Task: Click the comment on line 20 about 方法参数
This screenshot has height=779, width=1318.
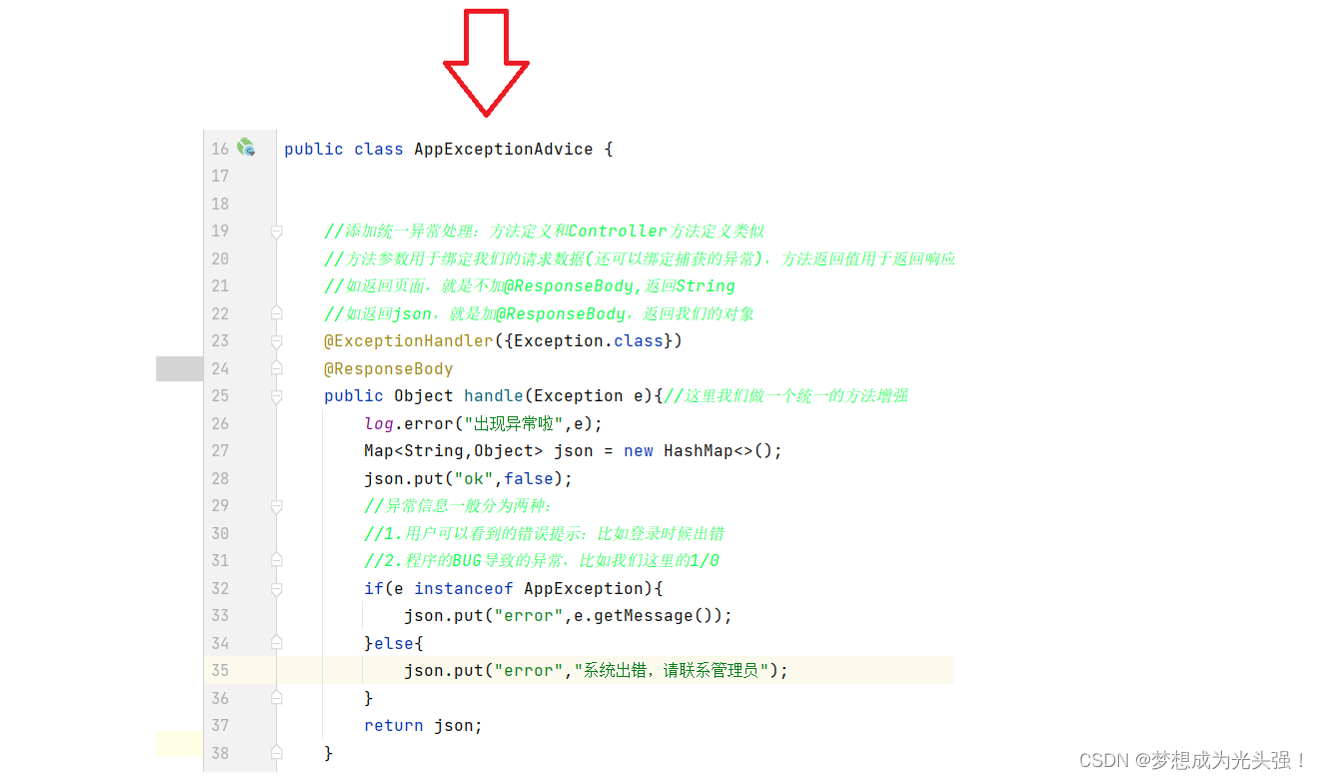Action: click(640, 258)
